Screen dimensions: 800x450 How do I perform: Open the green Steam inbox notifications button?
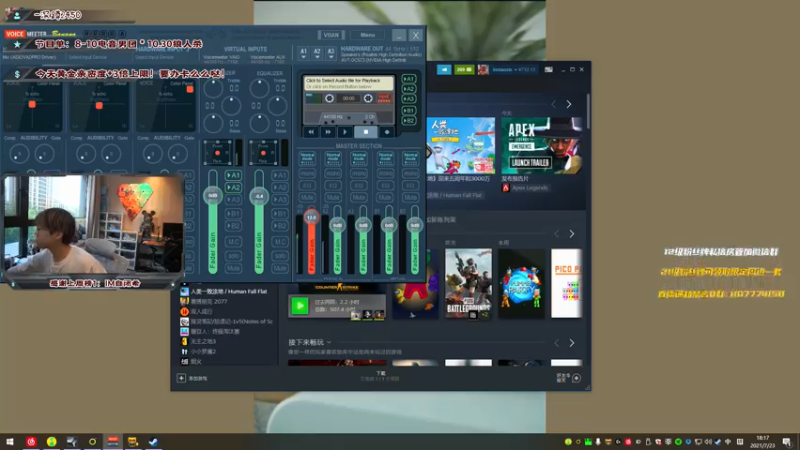pyautogui.click(x=464, y=69)
